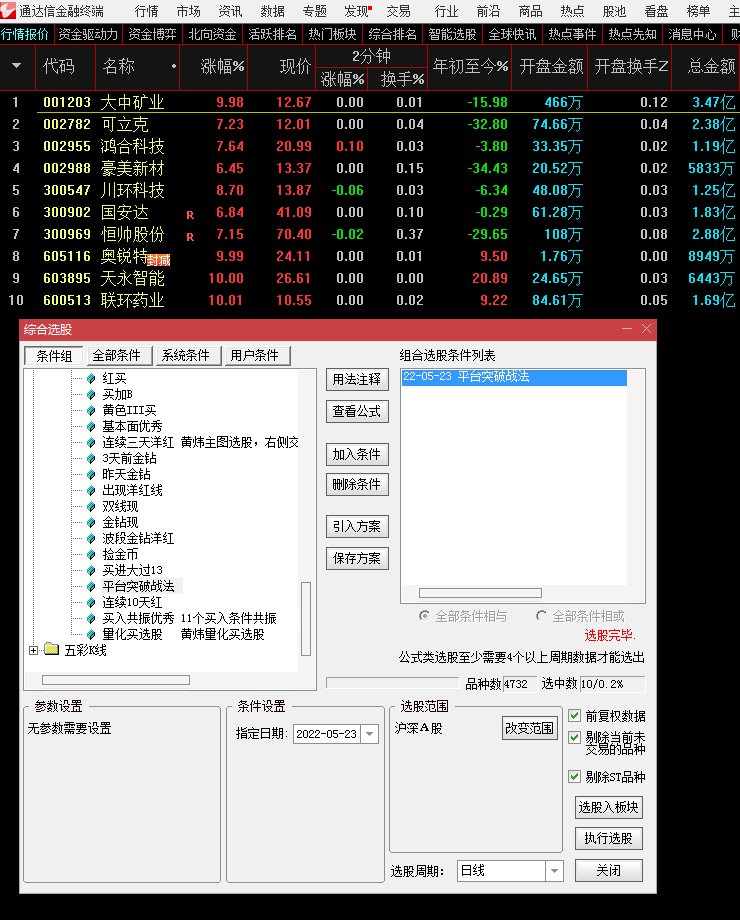The width and height of the screenshot is (740, 920).
Task: Click the diamond icon beside 金钻现
Action: pyautogui.click(x=91, y=522)
